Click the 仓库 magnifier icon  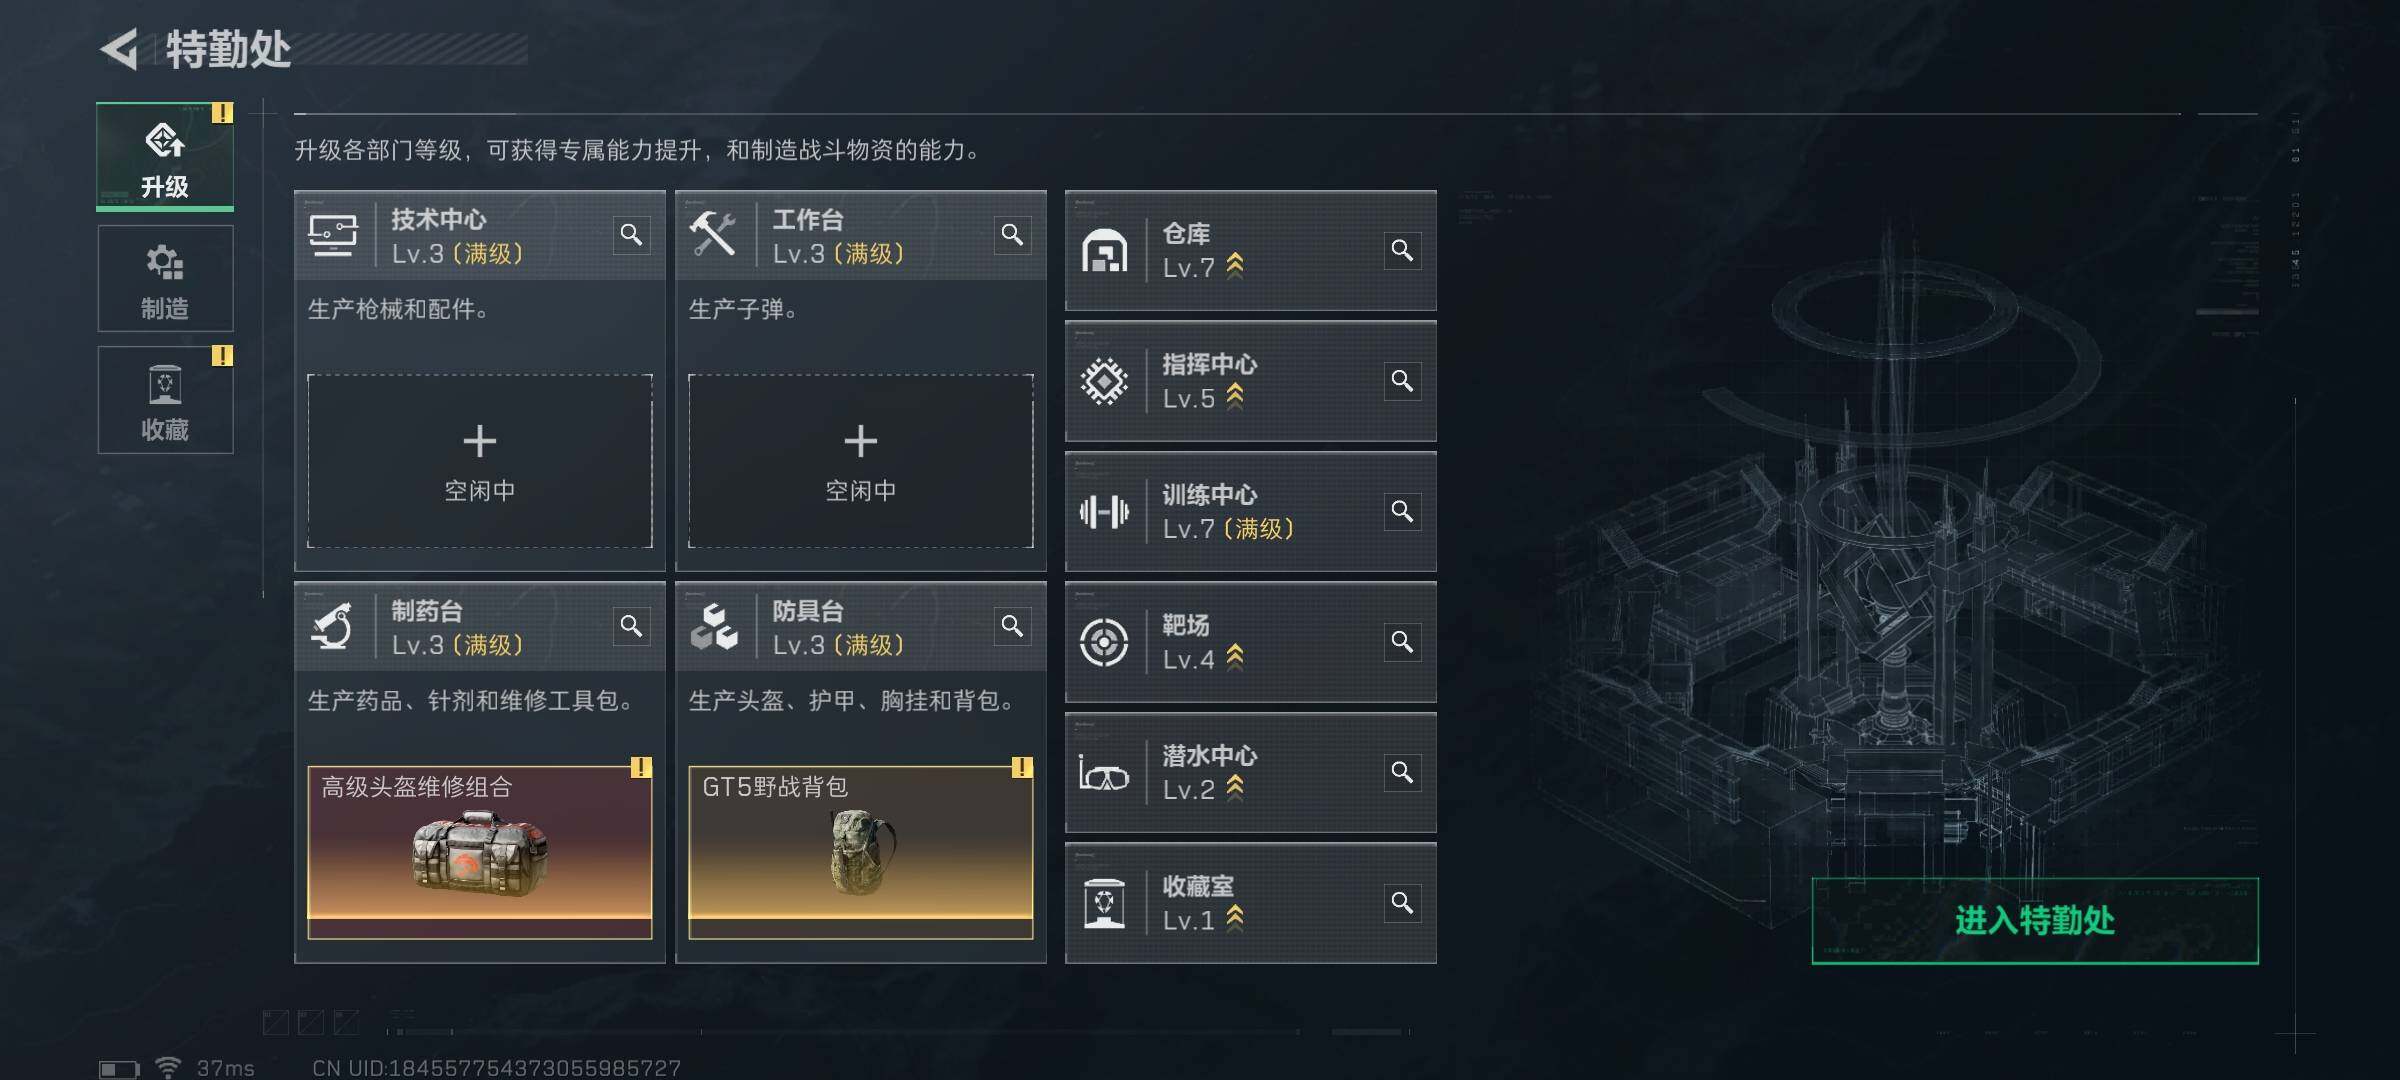click(1402, 250)
